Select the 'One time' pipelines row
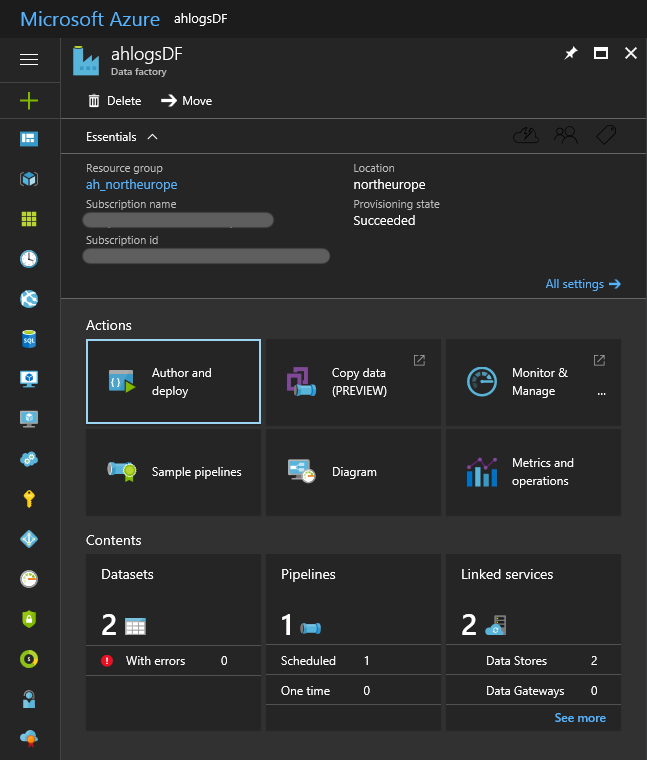647x760 pixels. (x=353, y=691)
